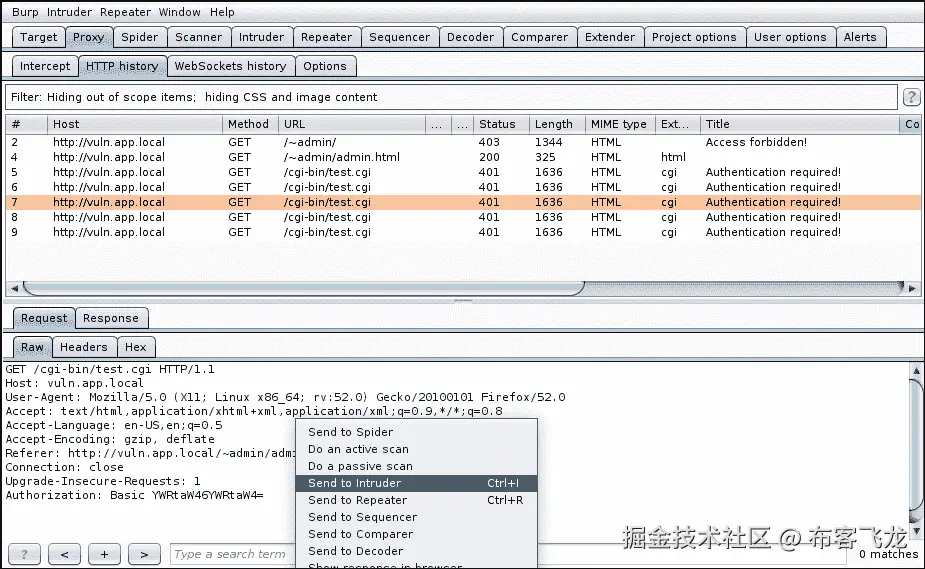Viewport: 925px width, 569px height.
Task: Sort by the MIME type column header
Action: [x=620, y=124]
